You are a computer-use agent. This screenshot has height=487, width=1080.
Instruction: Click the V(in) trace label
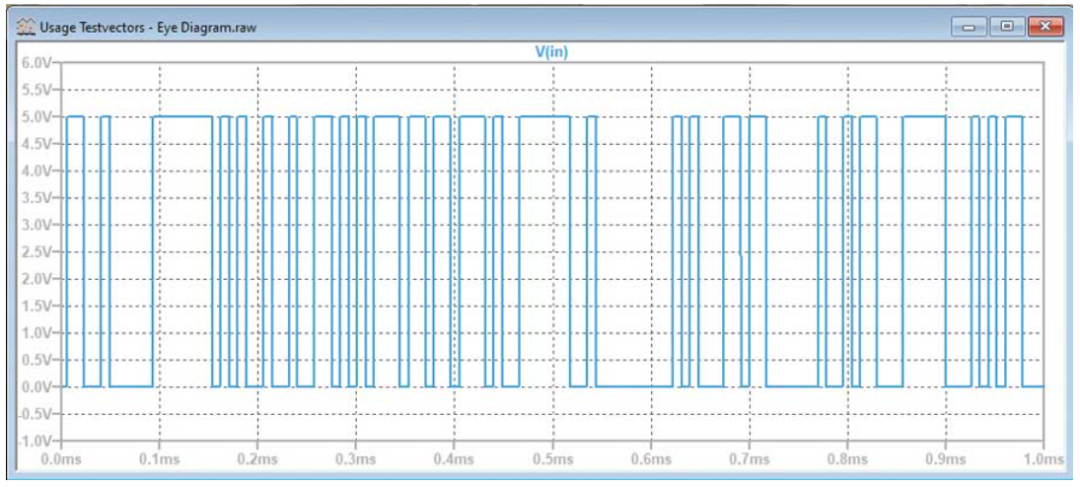tap(551, 53)
